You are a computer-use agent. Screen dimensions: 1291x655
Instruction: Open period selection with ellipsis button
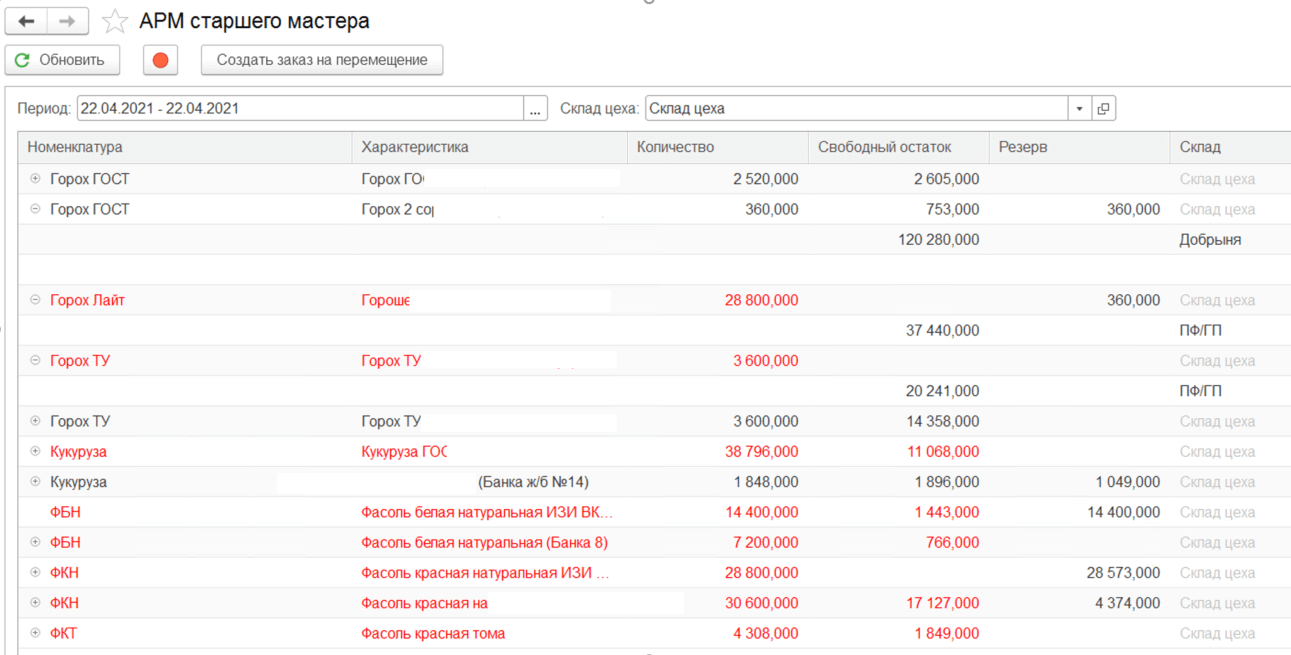click(536, 109)
